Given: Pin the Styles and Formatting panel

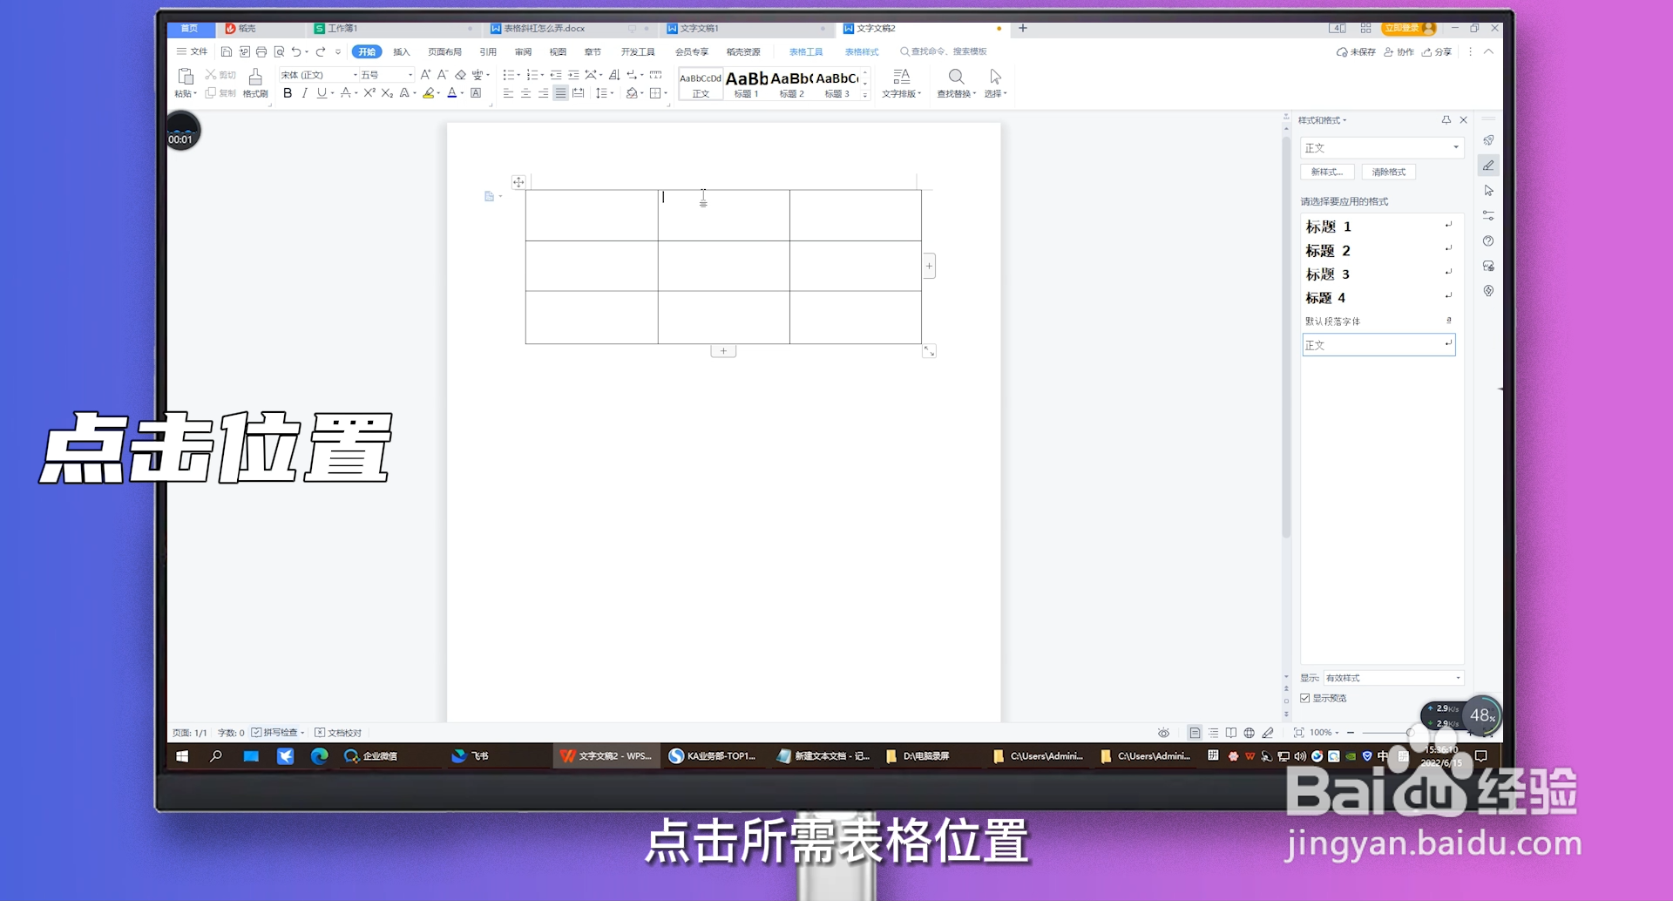Looking at the screenshot, I should [1446, 120].
